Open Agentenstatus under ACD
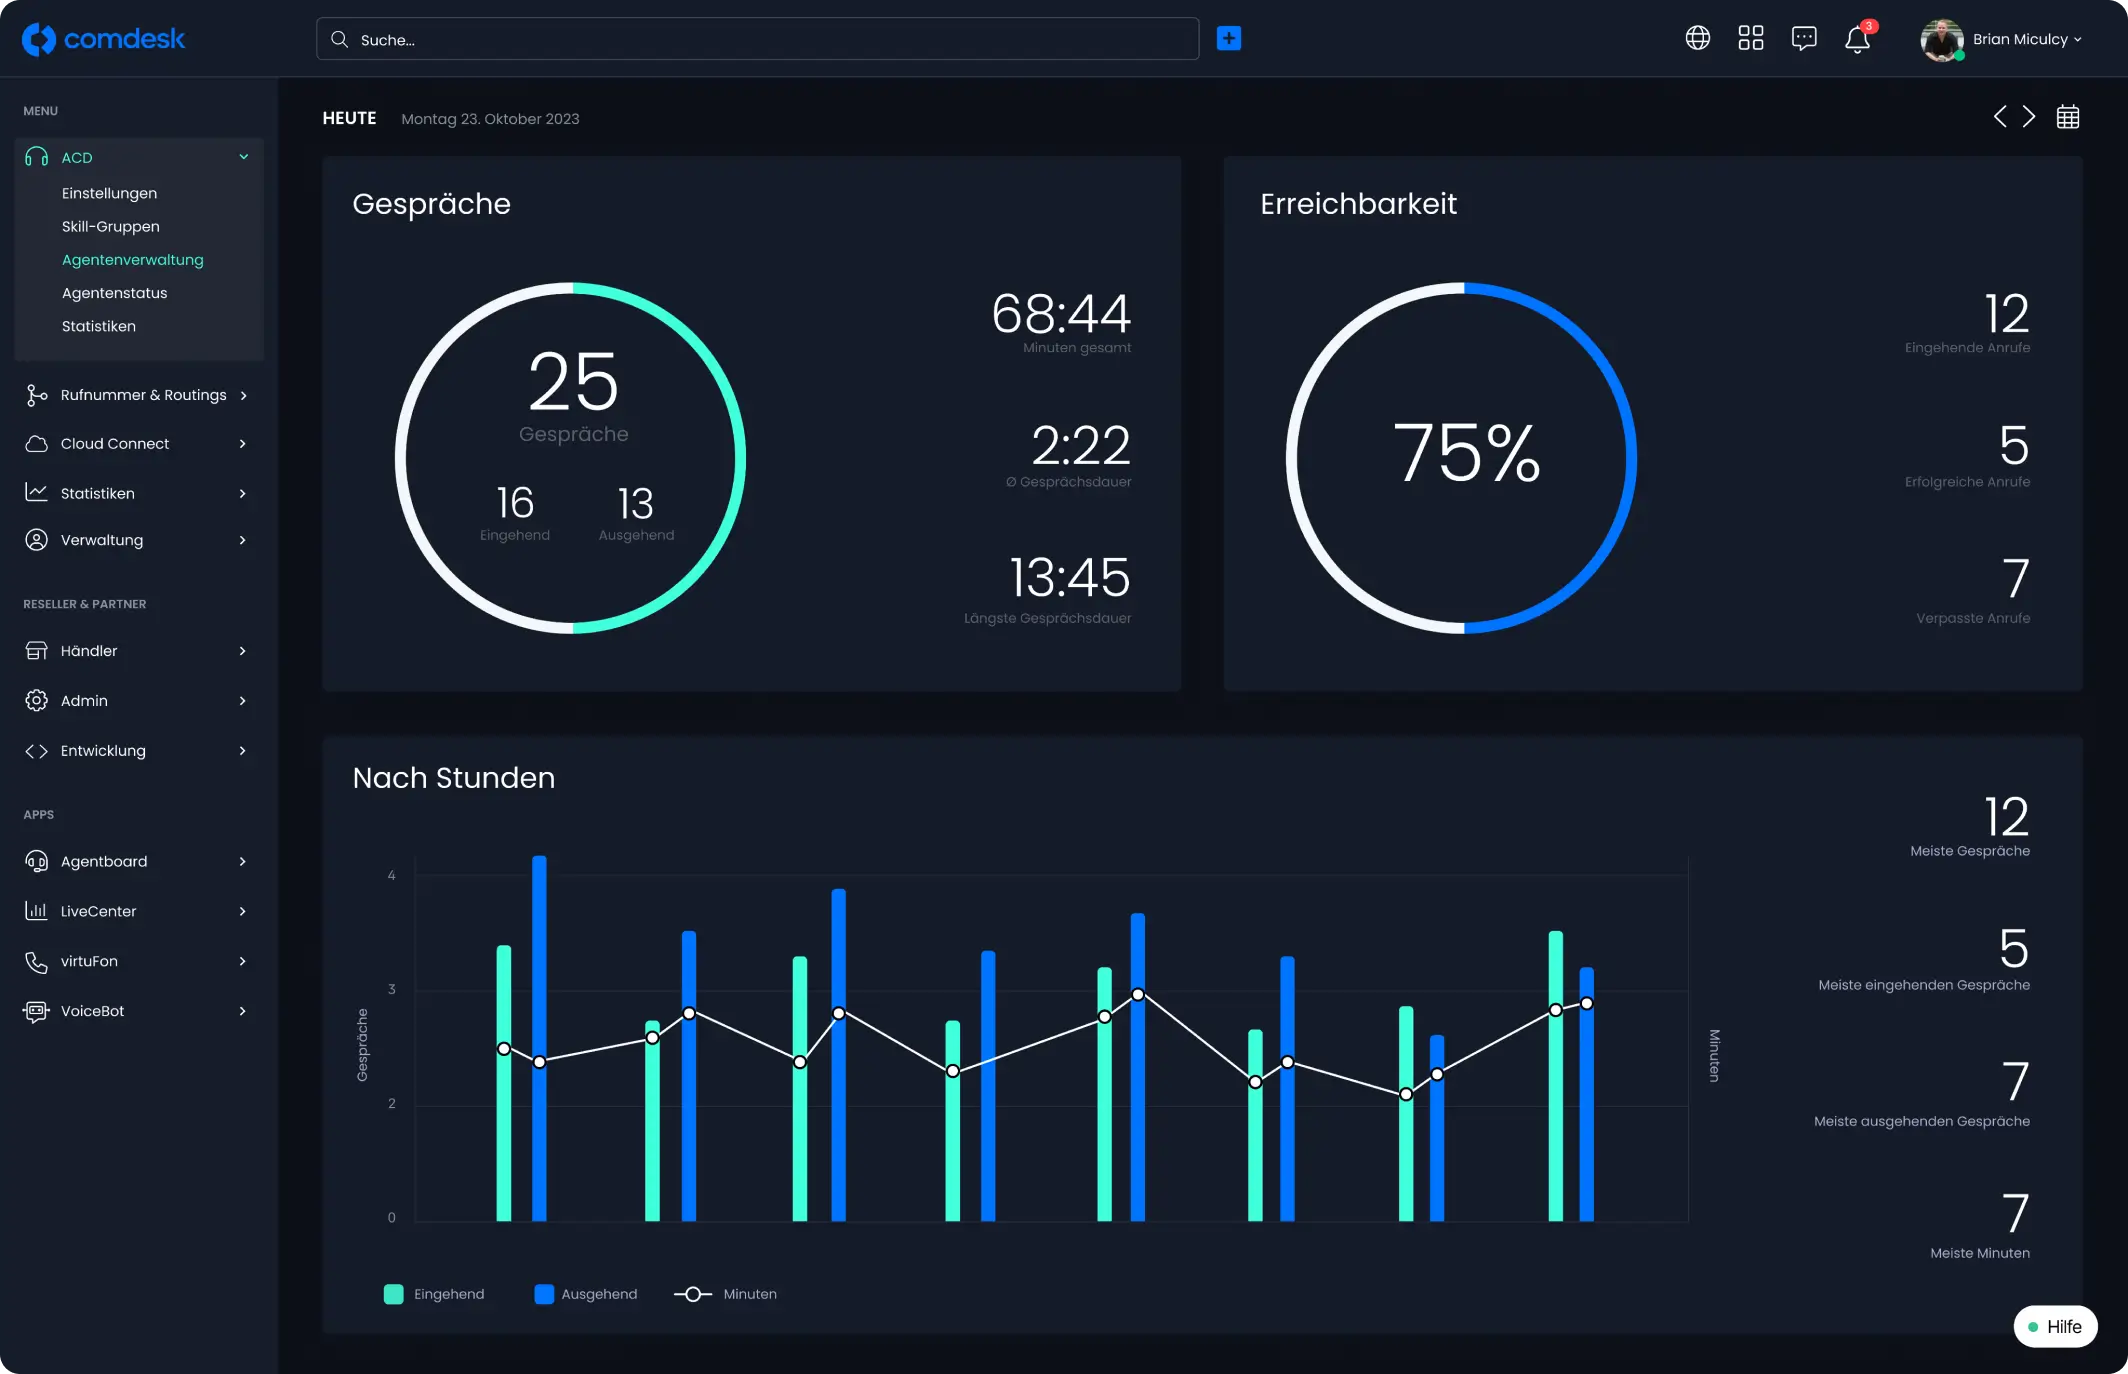Viewport: 2128px width, 1374px height. click(x=115, y=293)
